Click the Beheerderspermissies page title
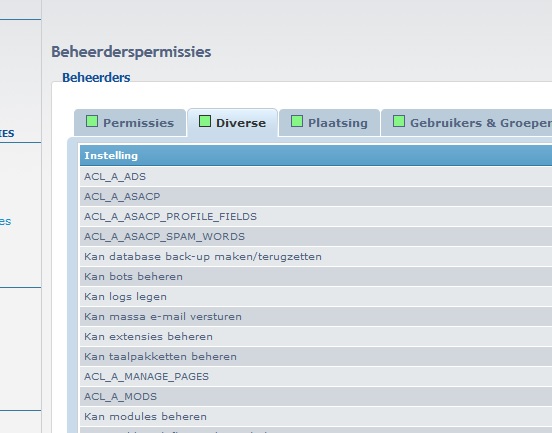This screenshot has height=433, width=552. [x=131, y=52]
